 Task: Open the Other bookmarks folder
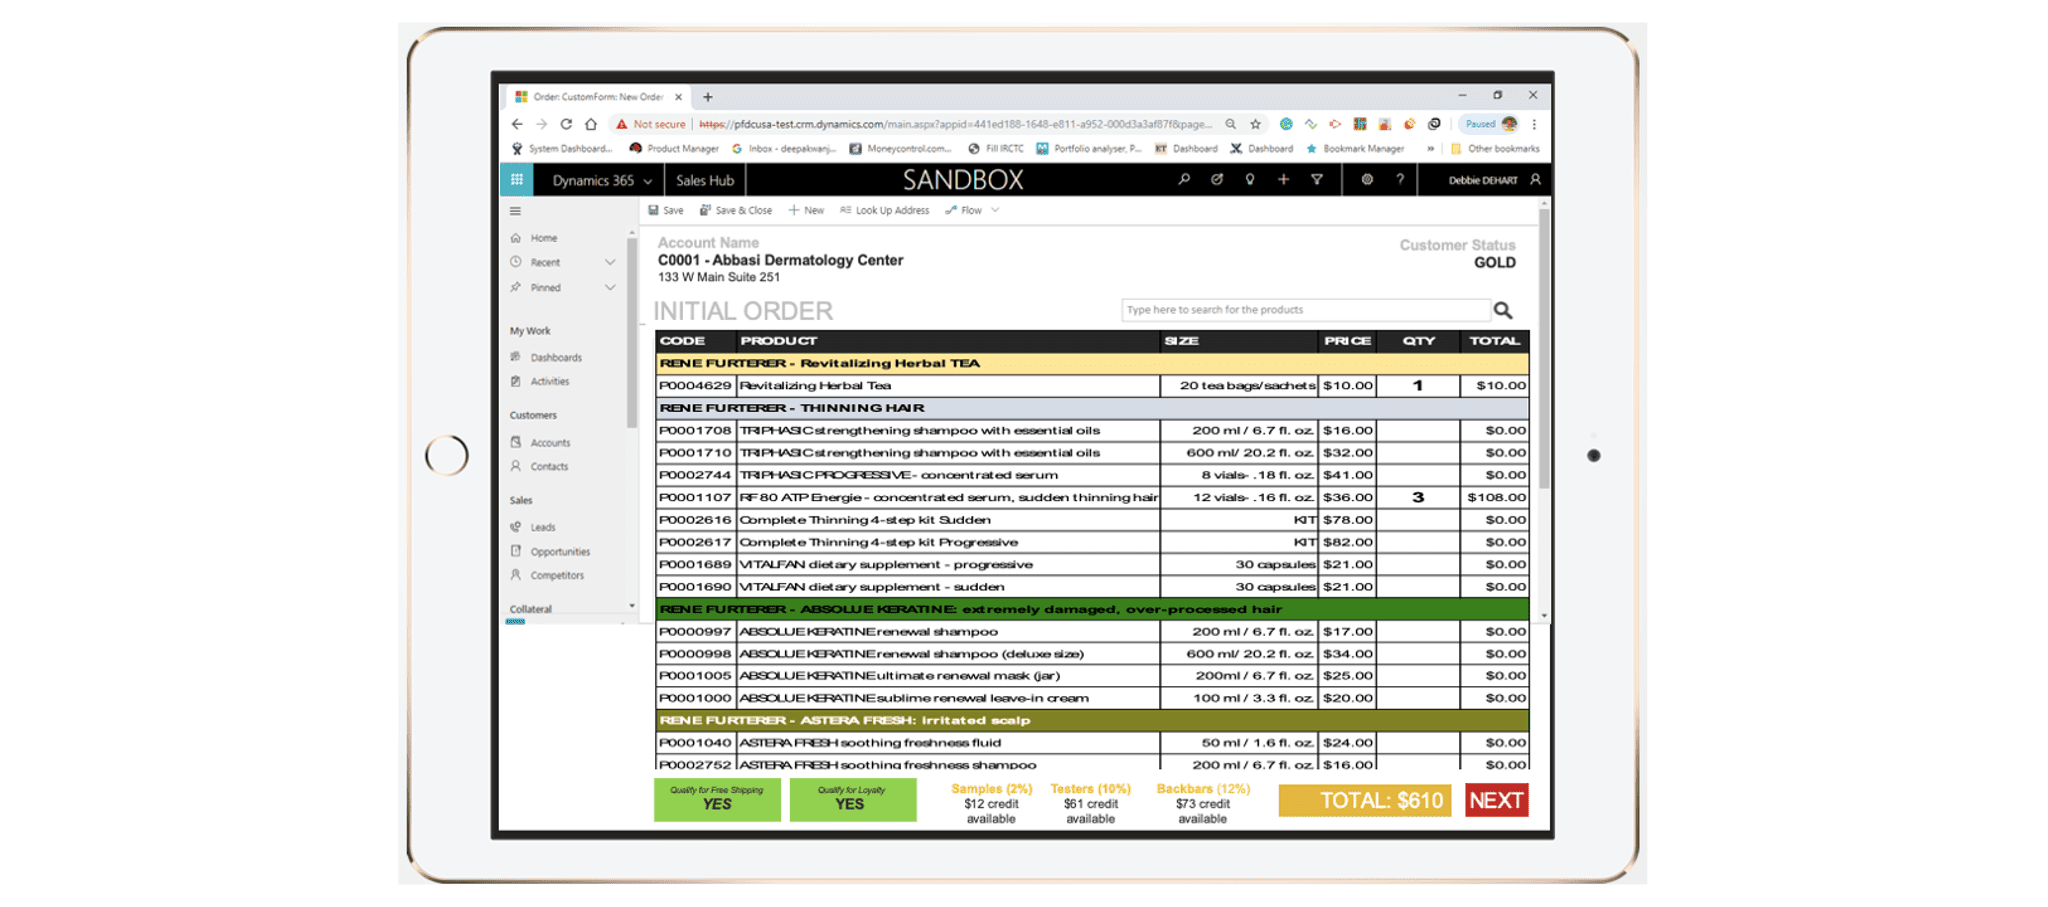1495,149
